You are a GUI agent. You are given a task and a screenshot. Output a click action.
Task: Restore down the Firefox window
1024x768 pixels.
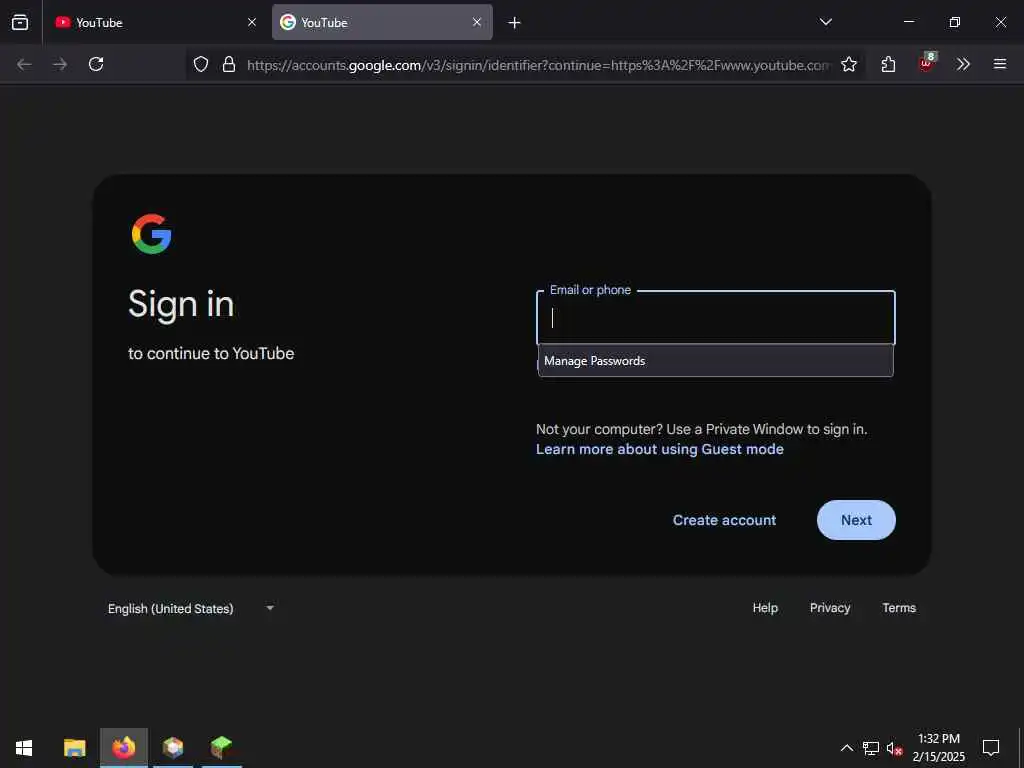pyautogui.click(x=955, y=22)
